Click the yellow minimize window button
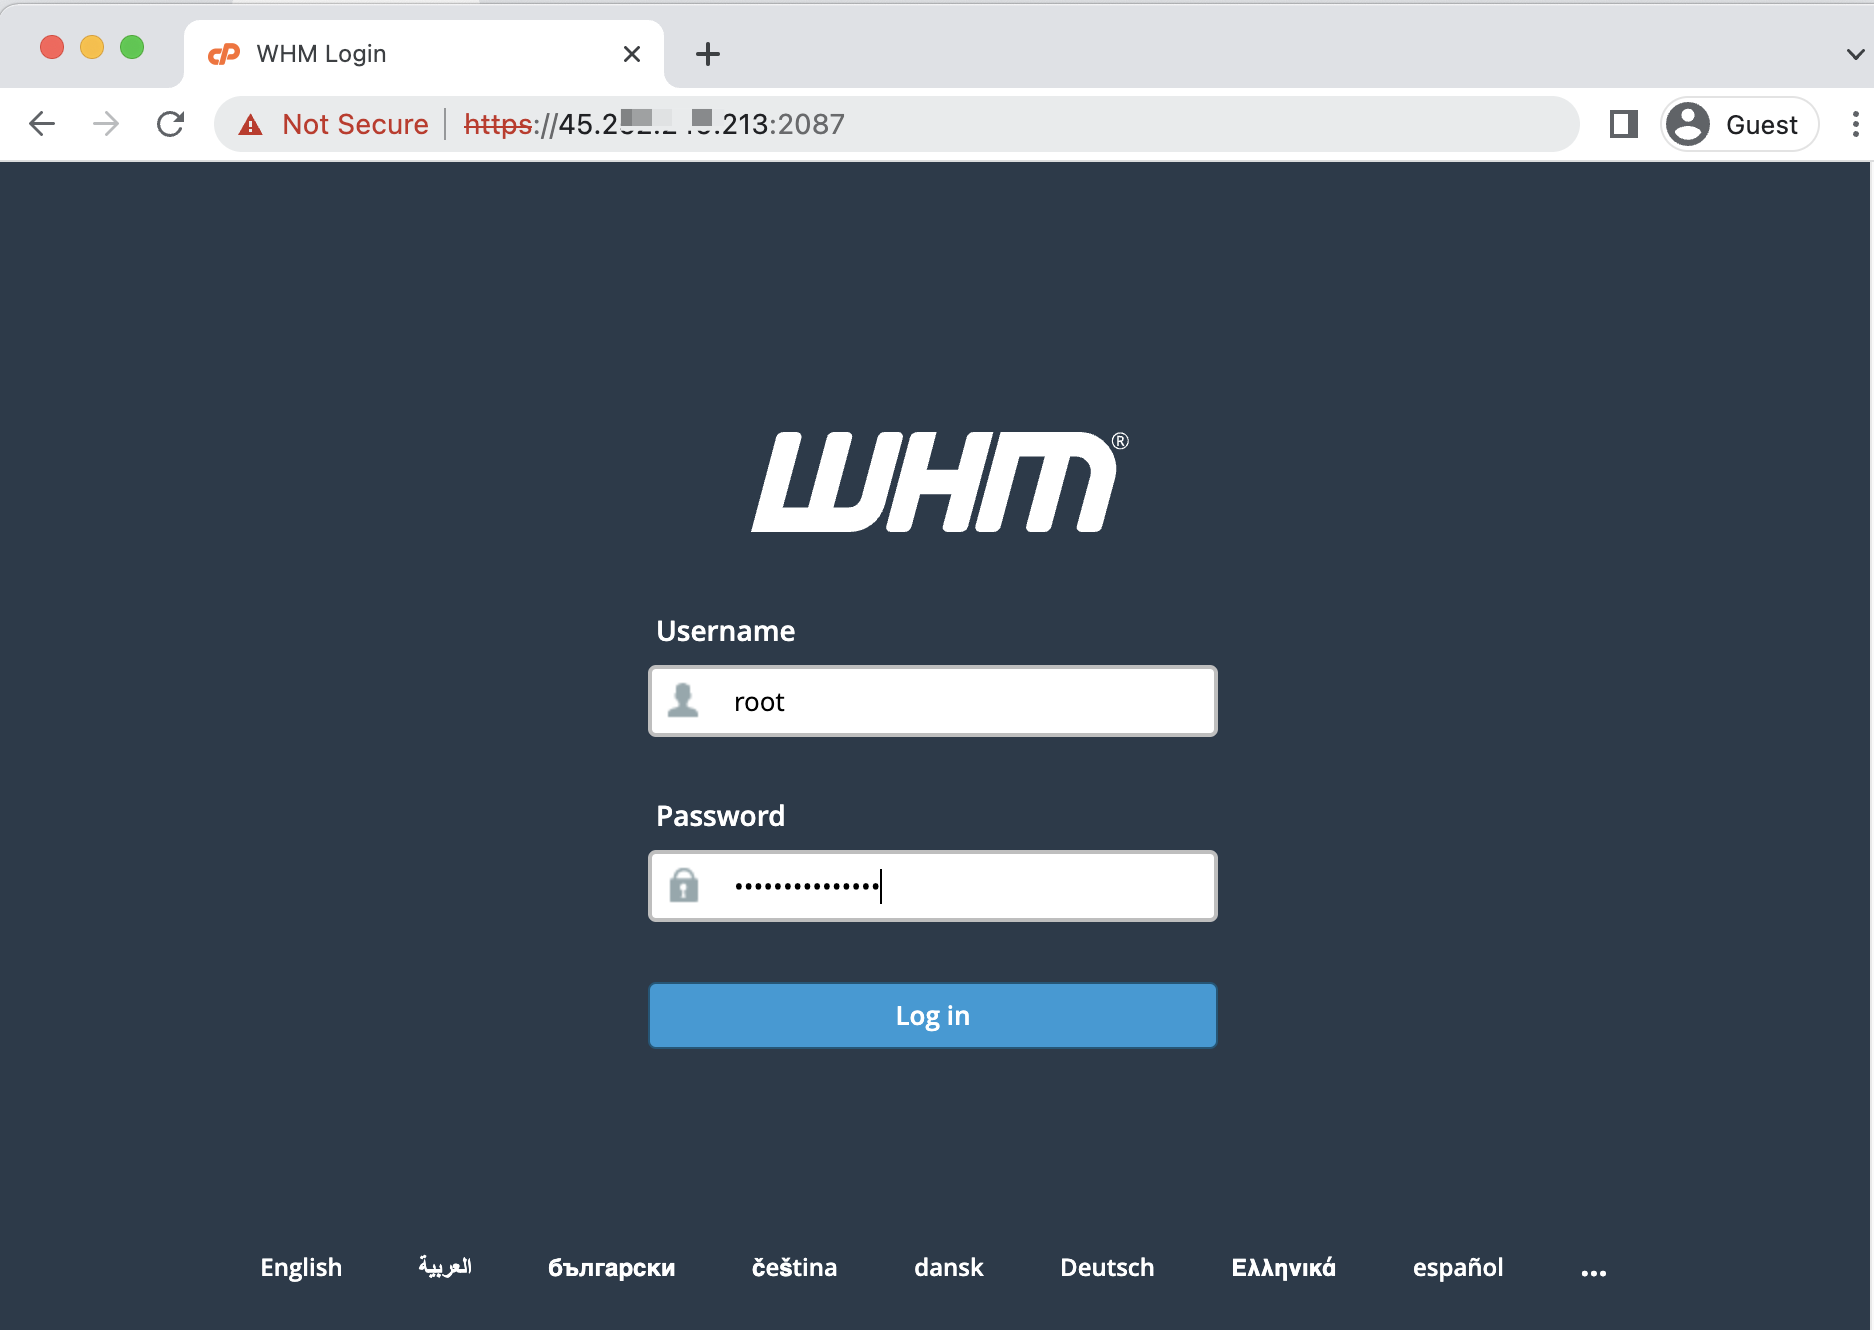The height and width of the screenshot is (1330, 1874). (92, 47)
